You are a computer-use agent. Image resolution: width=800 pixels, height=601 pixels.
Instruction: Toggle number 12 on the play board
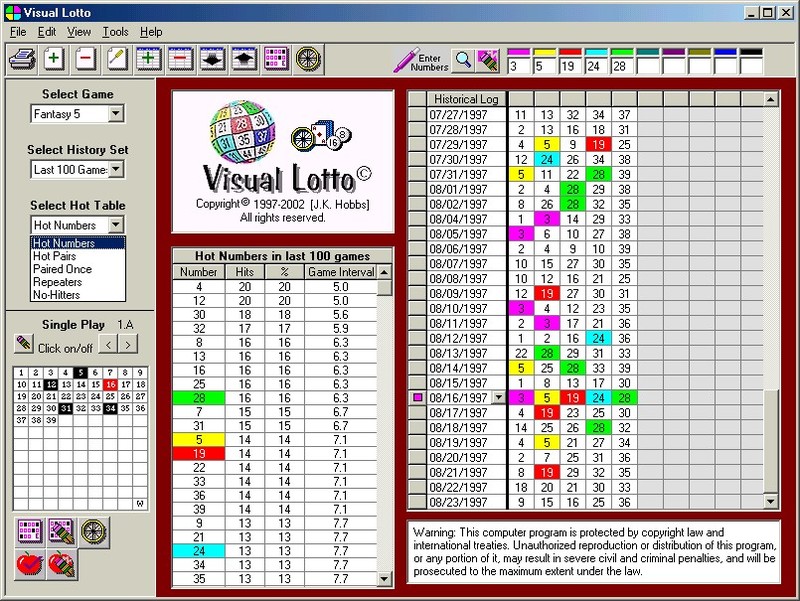[x=51, y=384]
